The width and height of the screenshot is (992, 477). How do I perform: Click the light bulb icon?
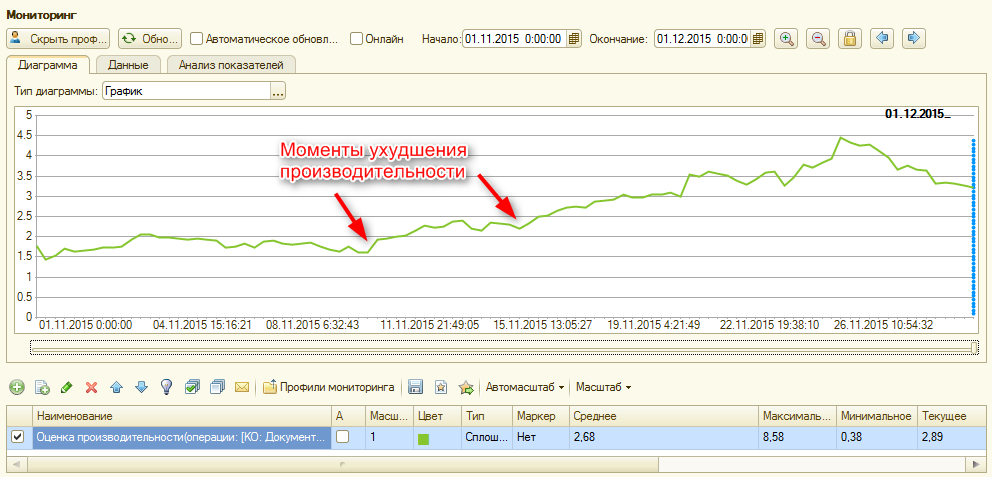[167, 387]
